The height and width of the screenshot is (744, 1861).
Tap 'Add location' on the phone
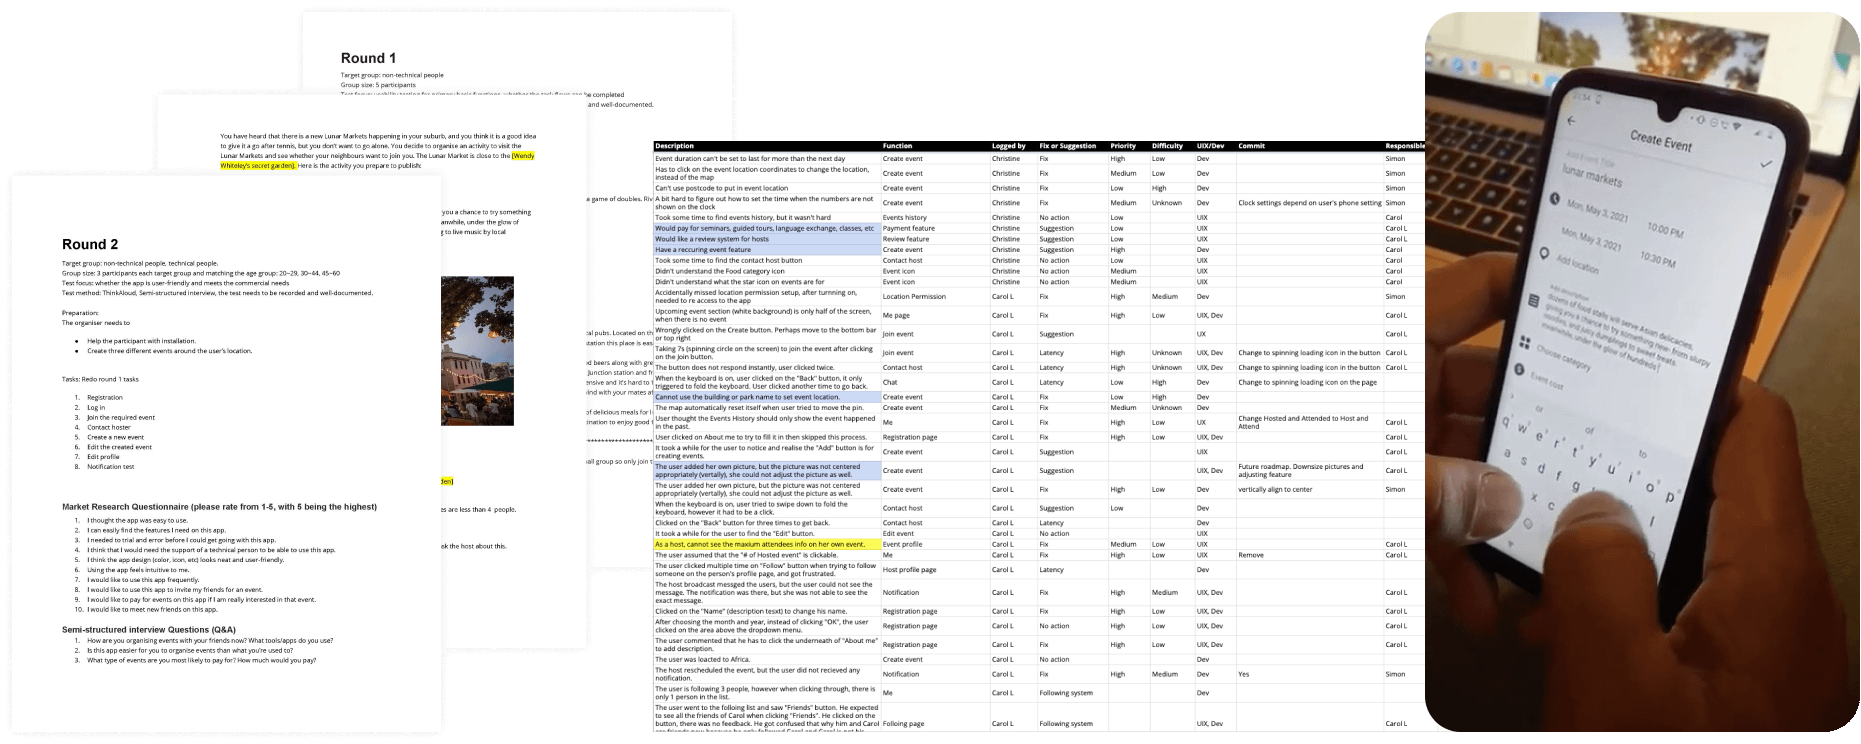pos(1577,264)
